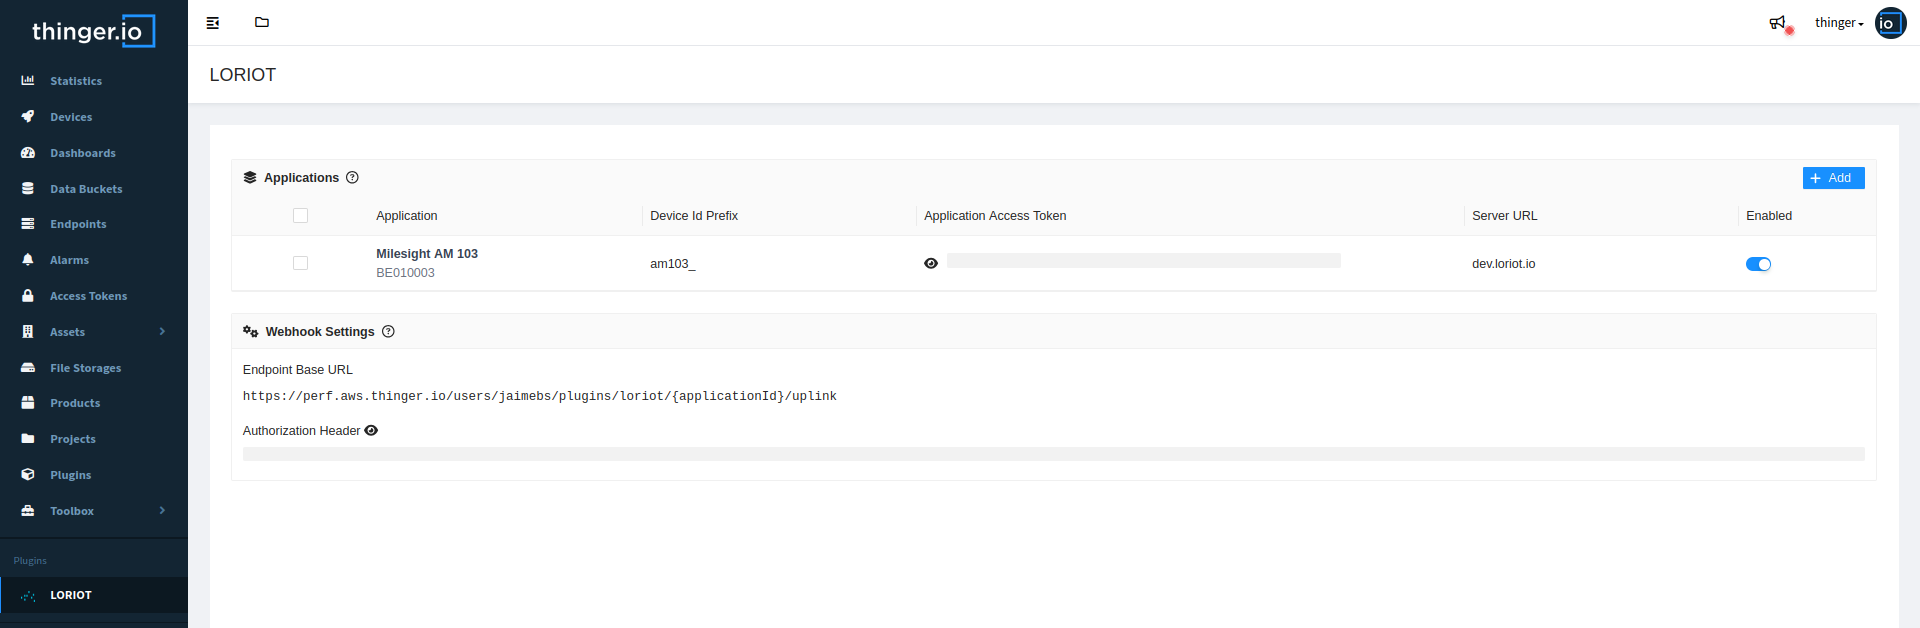Reveal the Application Access Token
1920x628 pixels.
(x=931, y=263)
